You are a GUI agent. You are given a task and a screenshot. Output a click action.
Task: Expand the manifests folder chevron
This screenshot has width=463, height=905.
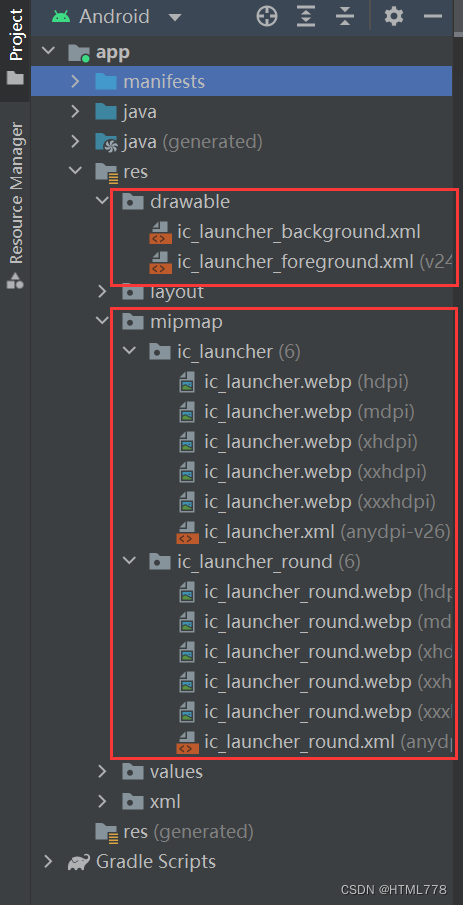click(x=74, y=81)
